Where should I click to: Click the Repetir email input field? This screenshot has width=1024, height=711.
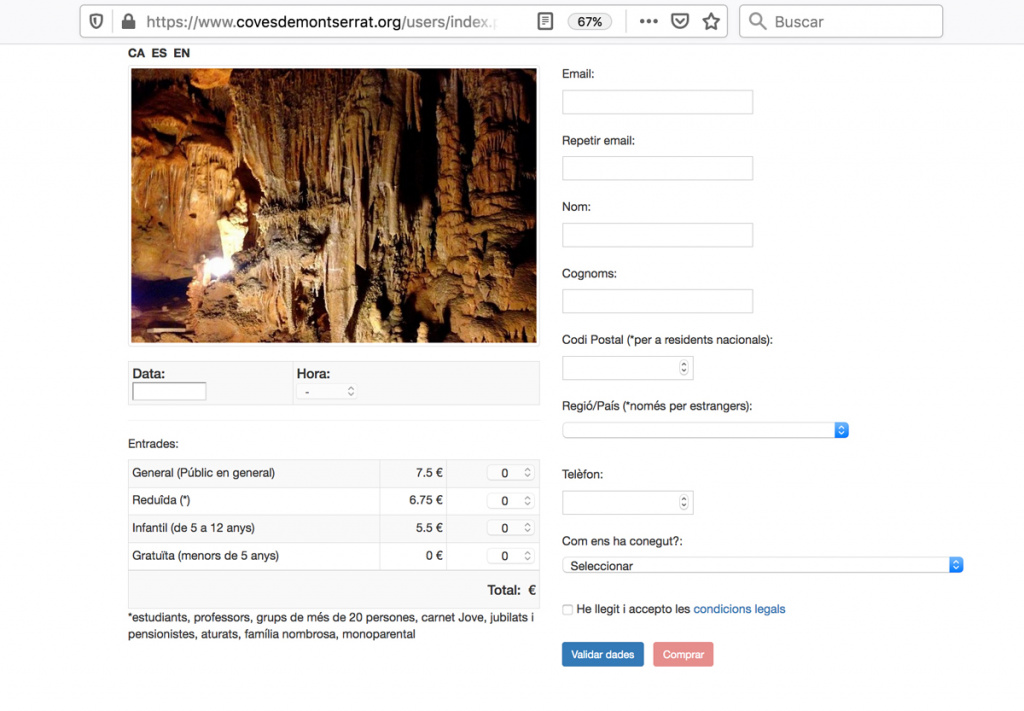tap(657, 168)
